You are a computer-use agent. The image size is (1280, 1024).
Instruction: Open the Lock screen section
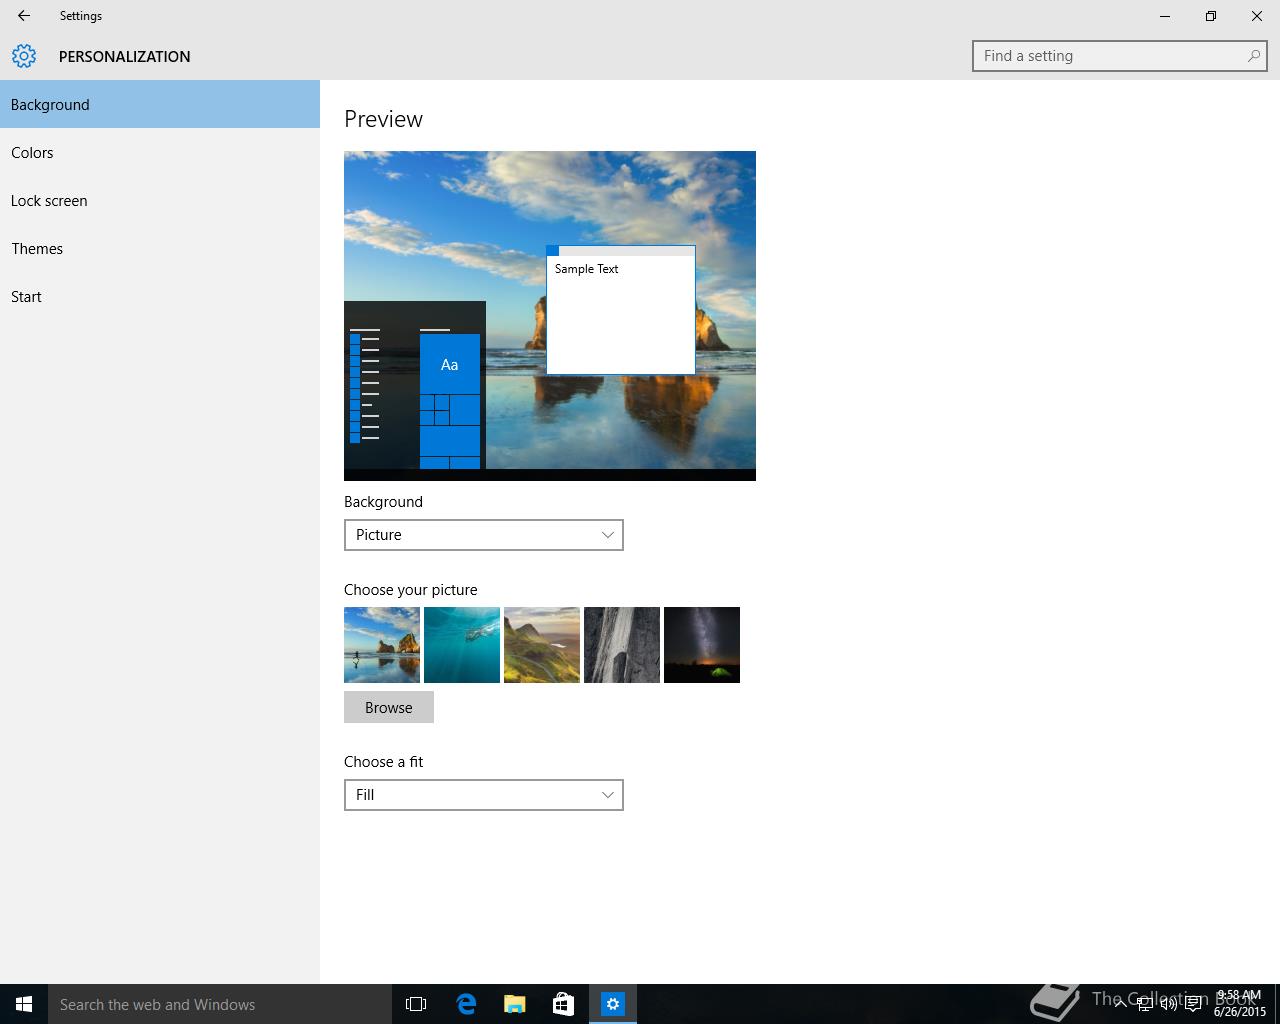tap(160, 200)
